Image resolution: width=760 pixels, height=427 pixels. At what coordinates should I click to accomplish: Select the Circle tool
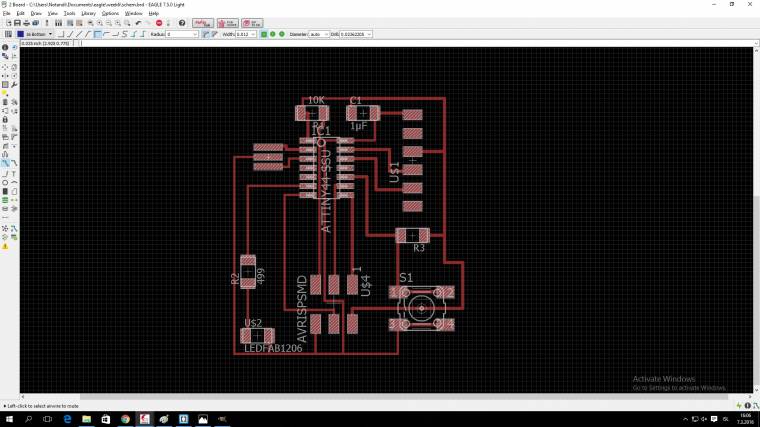(x=5, y=183)
